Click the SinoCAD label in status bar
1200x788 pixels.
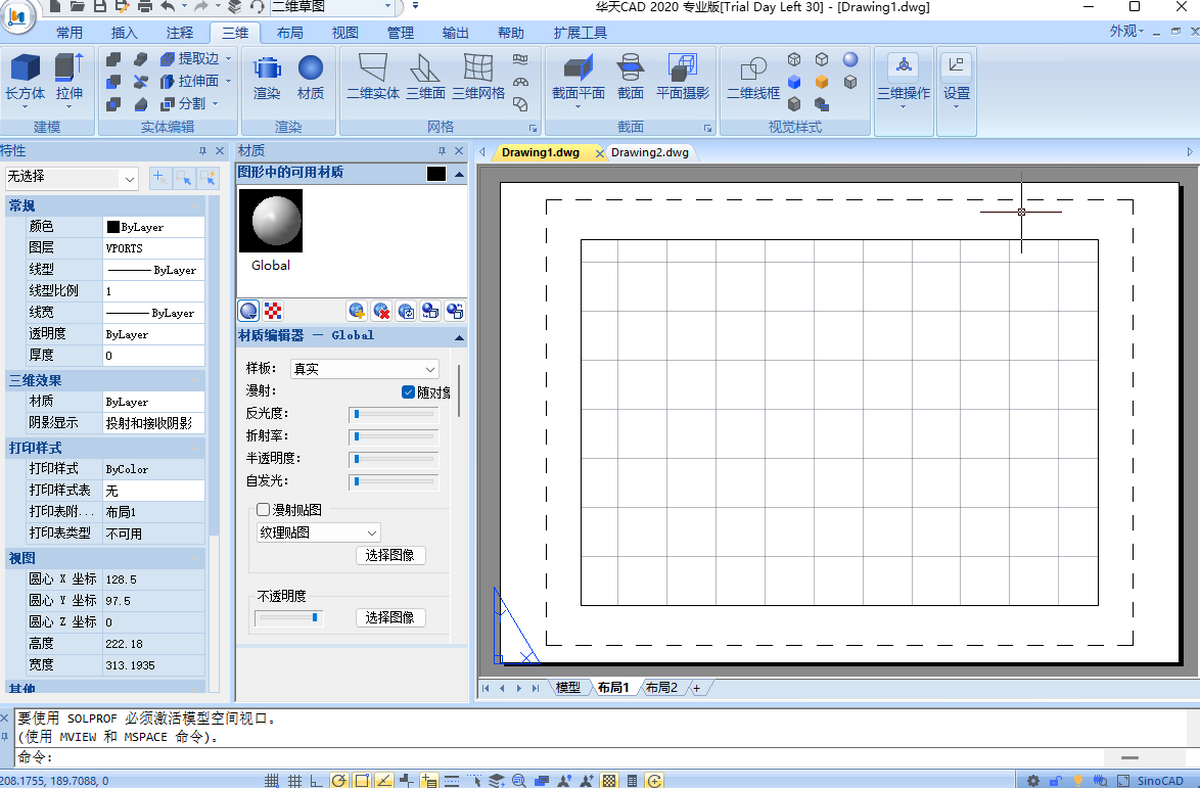(x=1158, y=780)
